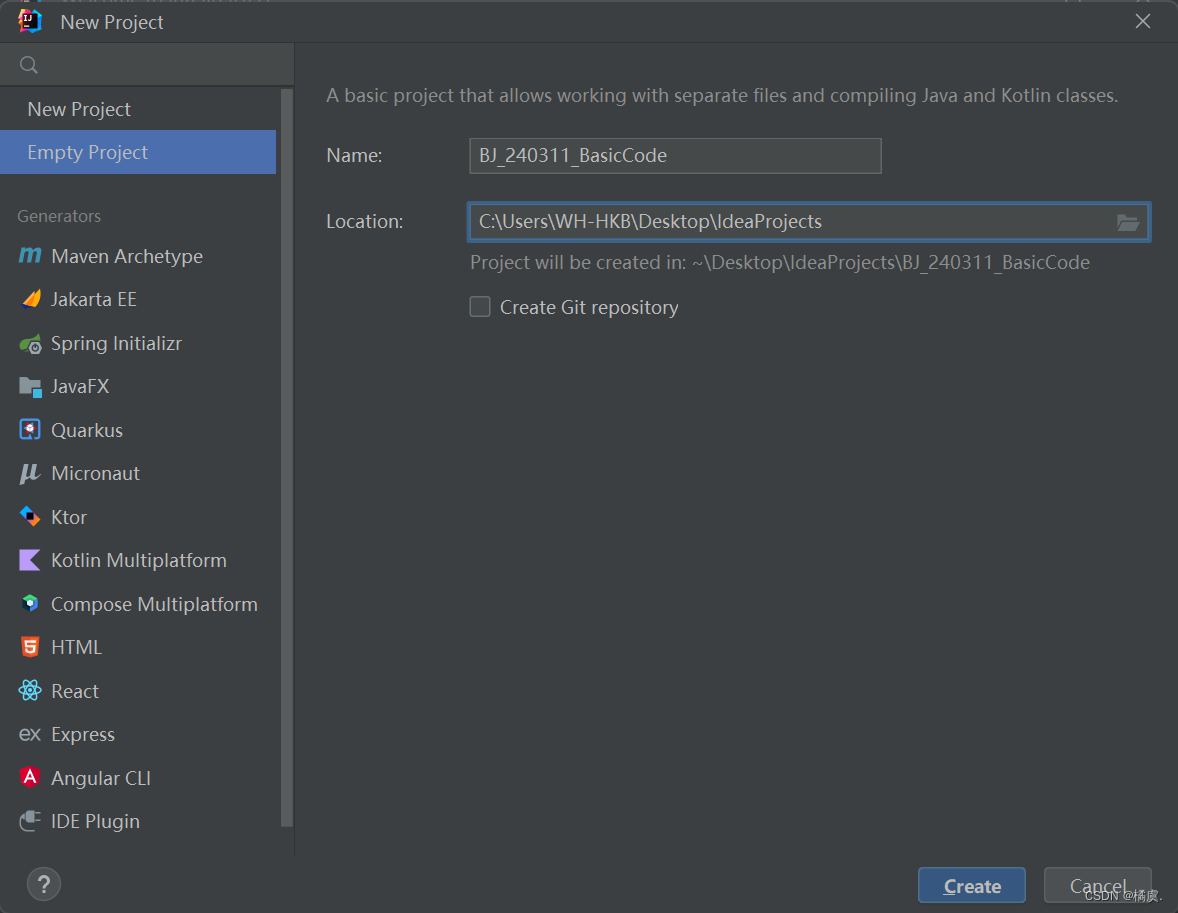Select the Micronaut mu icon
The image size is (1178, 913).
30,473
